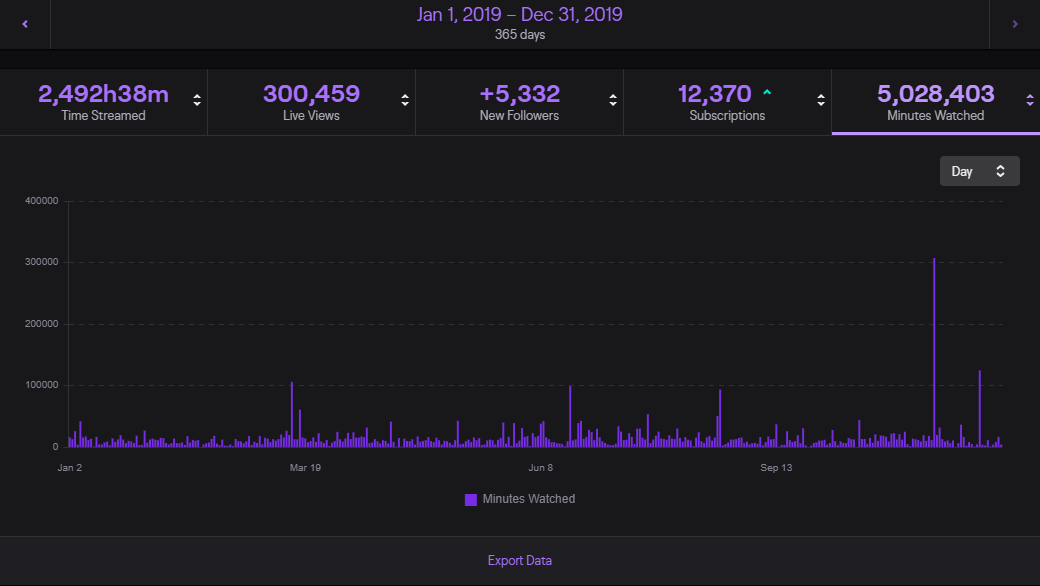This screenshot has width=1040, height=586.
Task: Click the purple Minutes Watched swatch
Action: (x=471, y=499)
